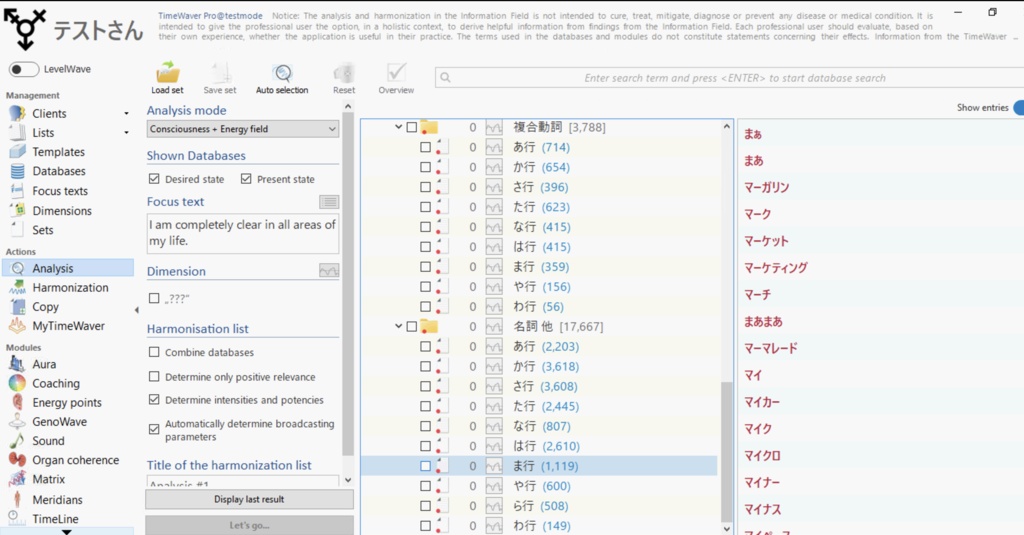This screenshot has height=535, width=1024.
Task: Run Auto selection magnifier icon
Action: 282,72
